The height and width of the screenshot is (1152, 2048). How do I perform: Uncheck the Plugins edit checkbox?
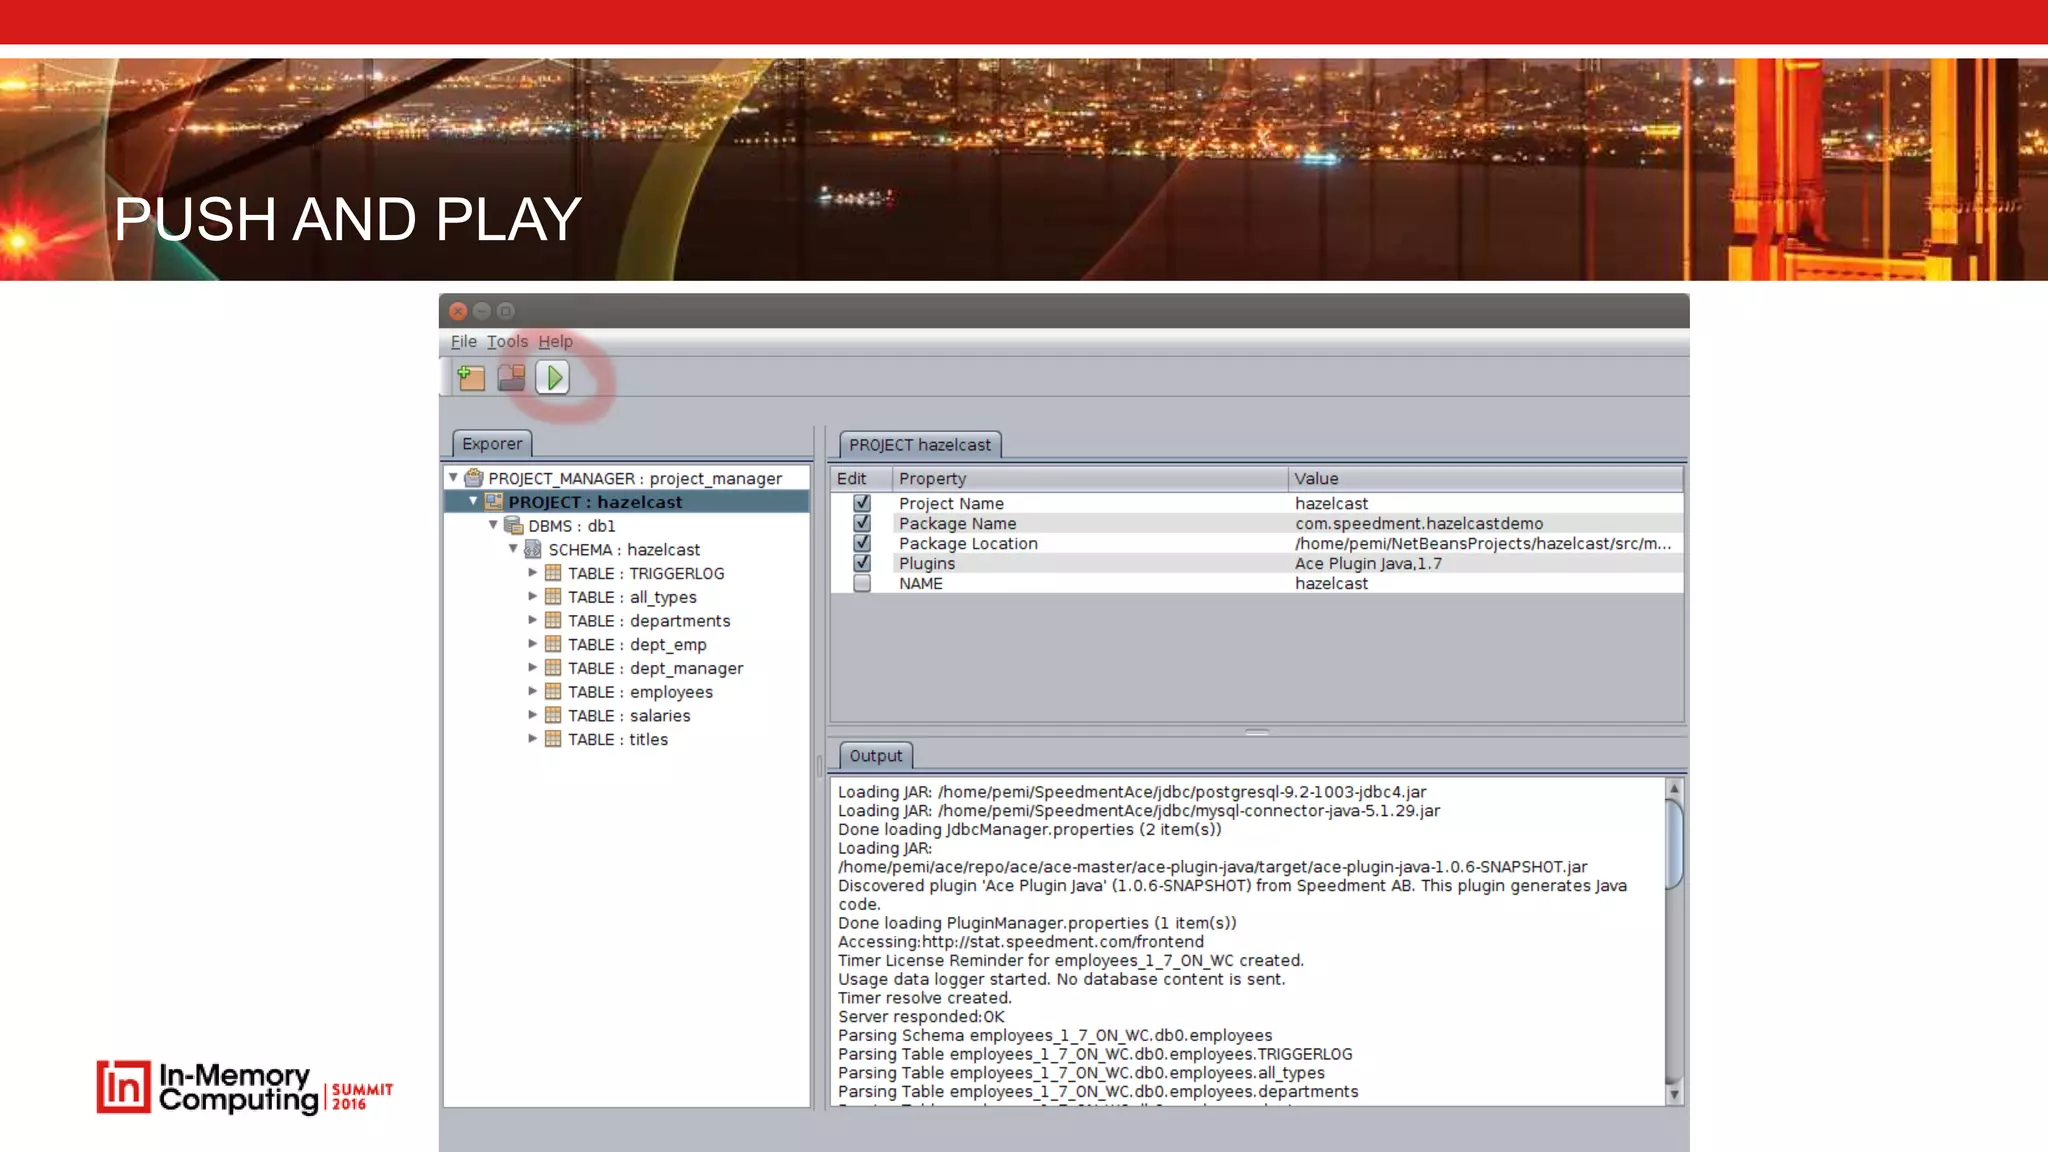862,563
